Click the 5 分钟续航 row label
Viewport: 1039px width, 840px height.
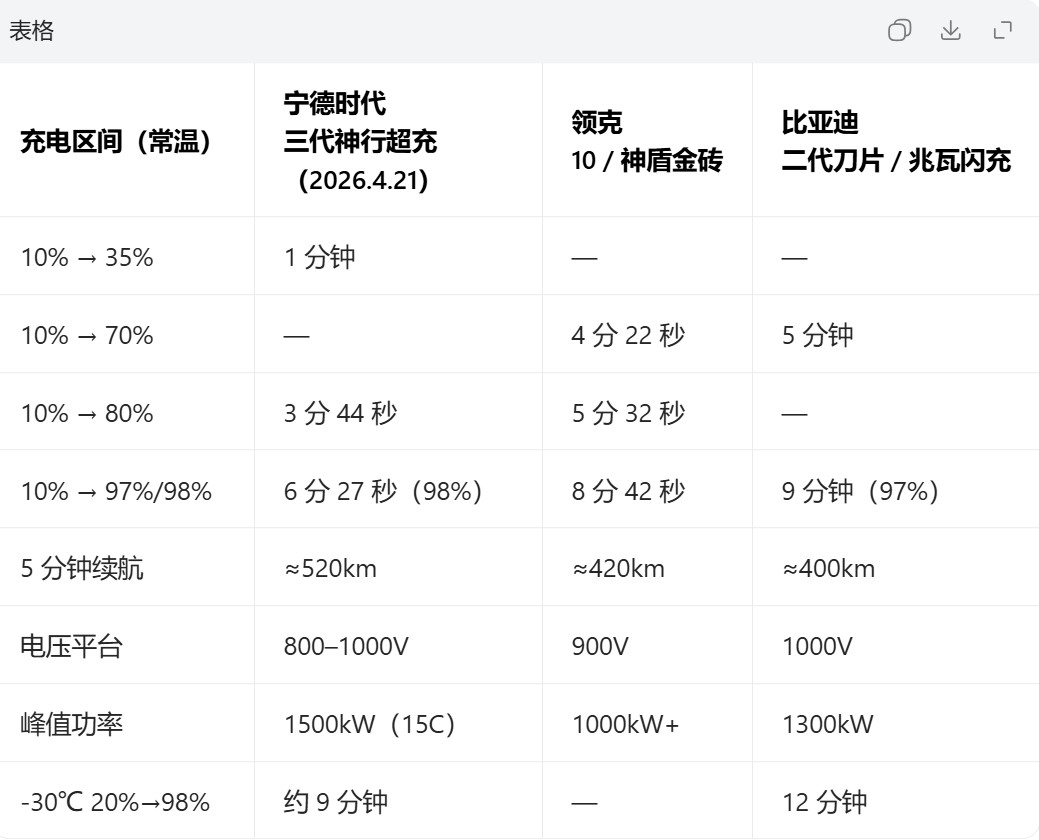tap(66, 566)
